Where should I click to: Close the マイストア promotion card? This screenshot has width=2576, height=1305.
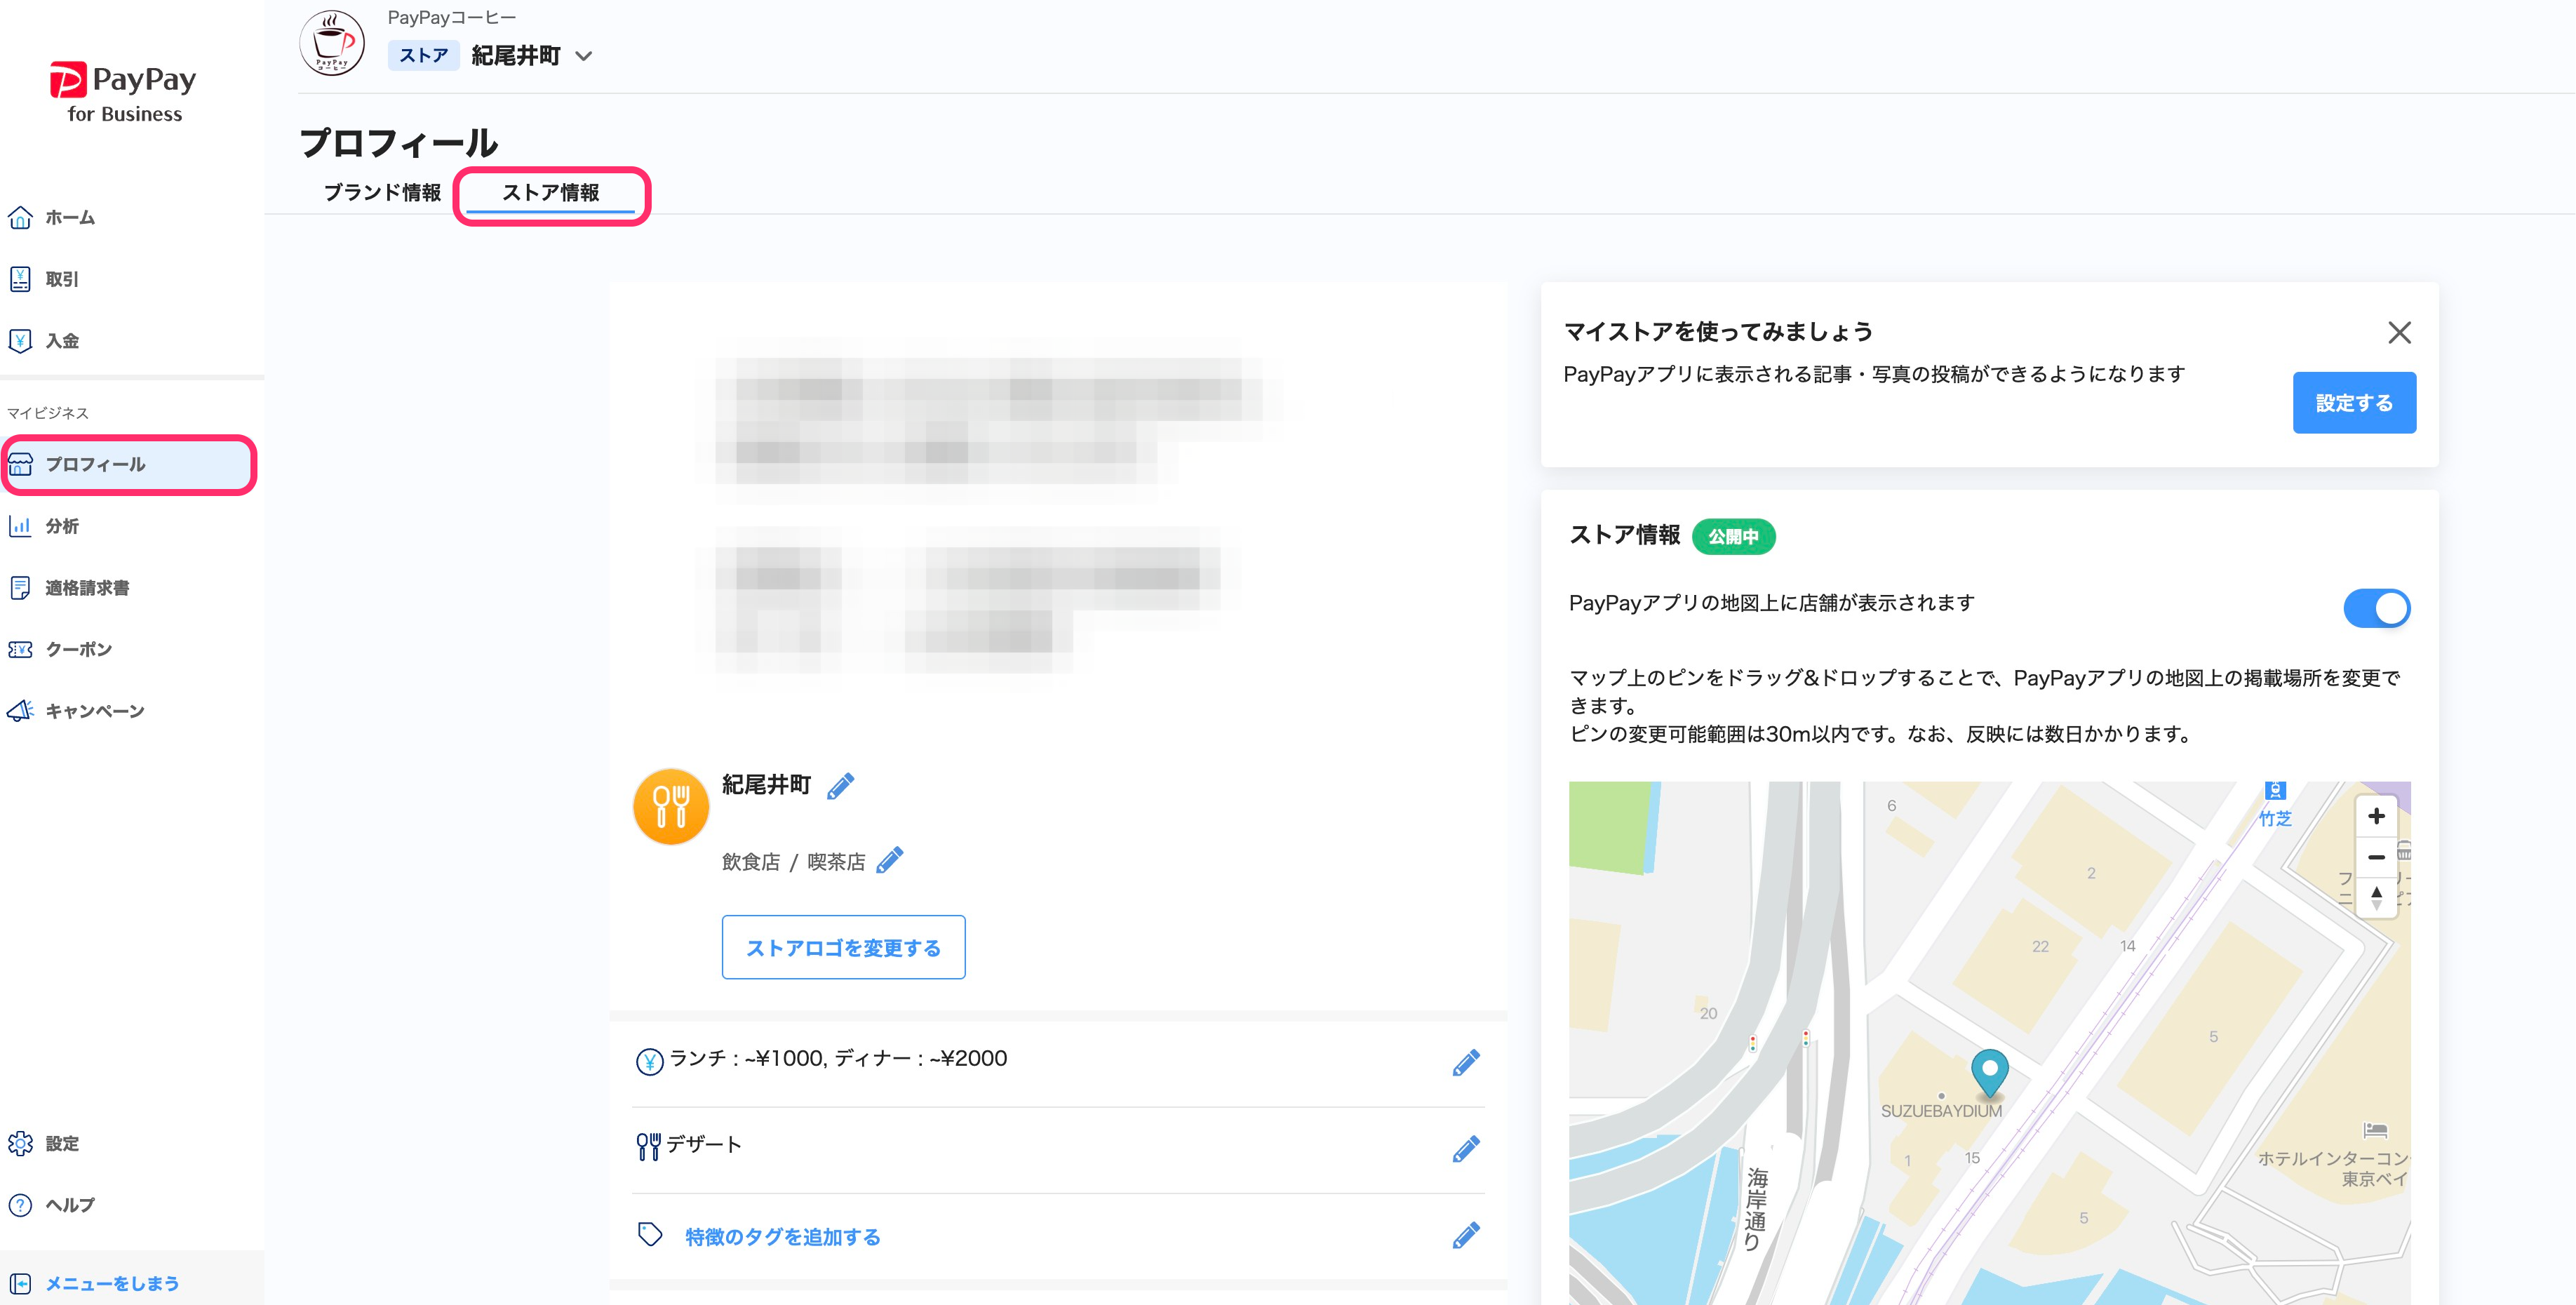2399,333
